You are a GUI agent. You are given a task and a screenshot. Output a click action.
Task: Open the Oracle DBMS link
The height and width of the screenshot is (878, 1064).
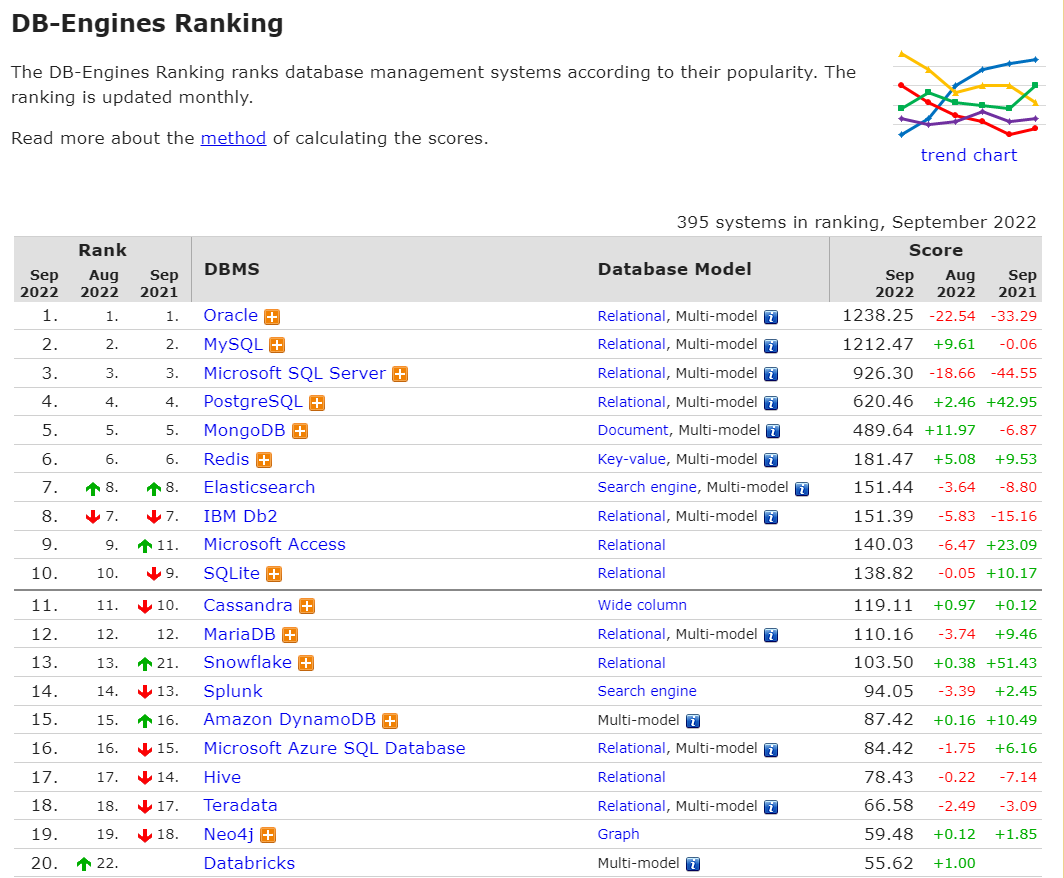point(231,316)
